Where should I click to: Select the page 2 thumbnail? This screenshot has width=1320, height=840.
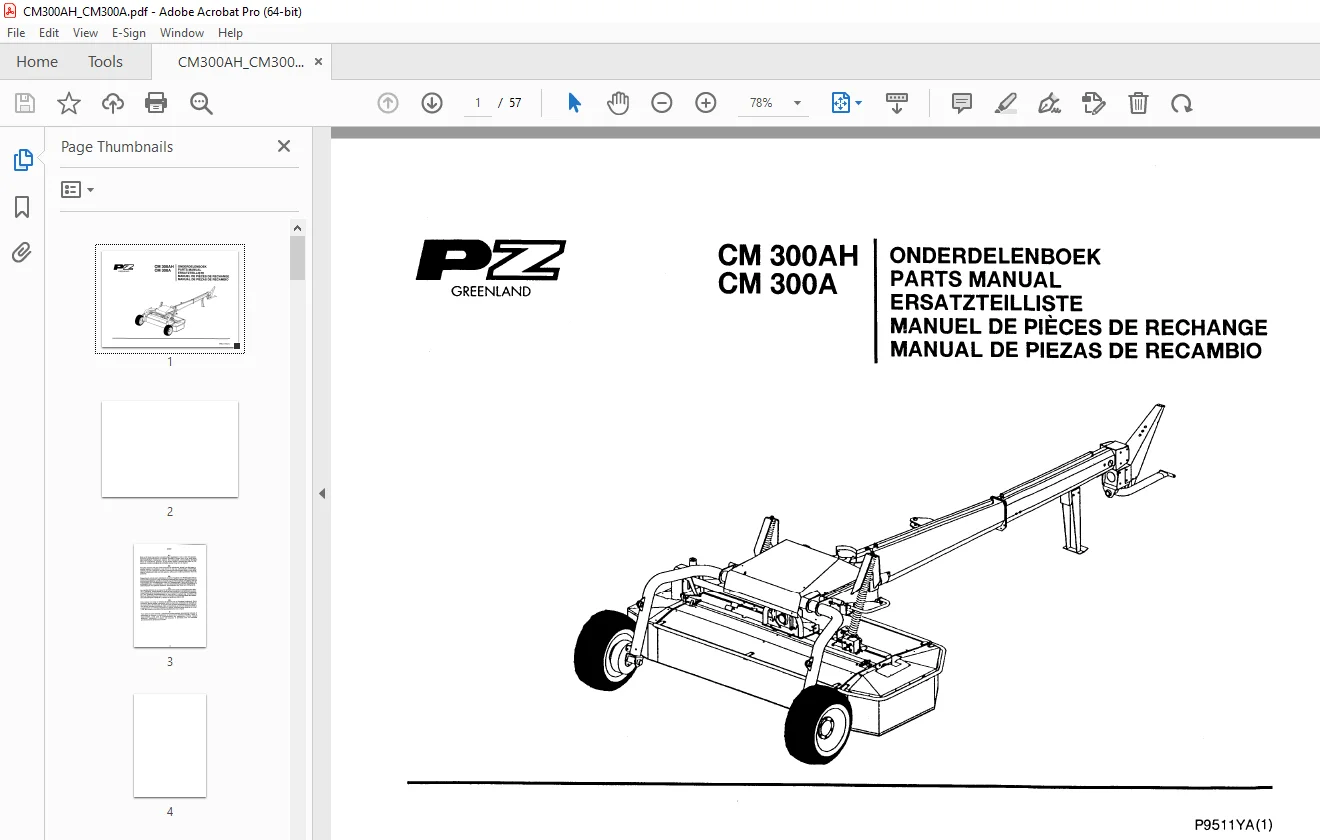[170, 449]
